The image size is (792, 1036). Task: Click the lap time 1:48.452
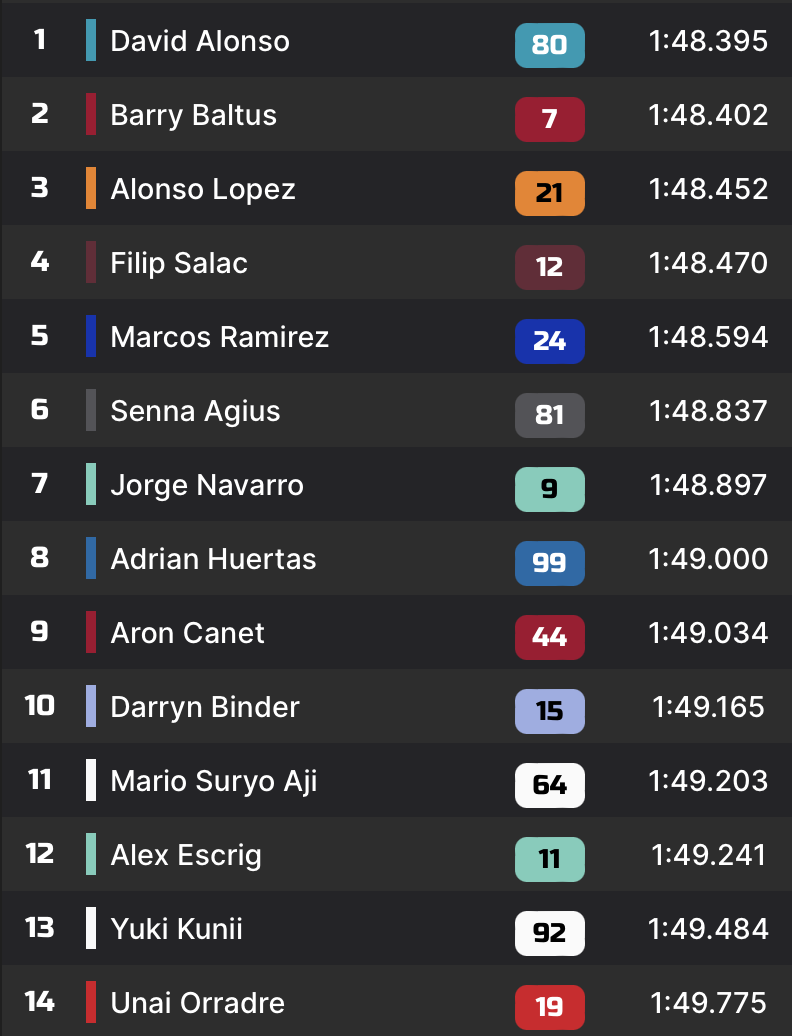[x=708, y=189]
